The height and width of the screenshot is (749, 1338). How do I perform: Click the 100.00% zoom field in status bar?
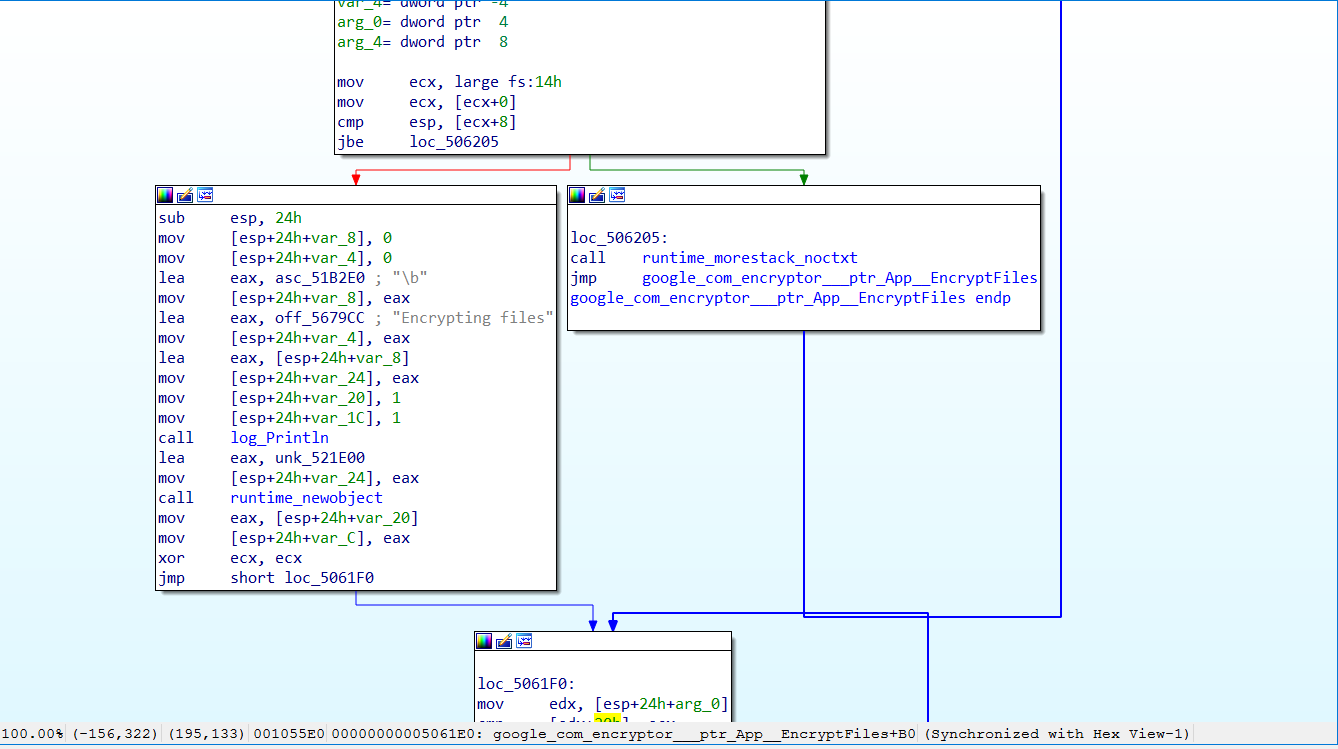coord(32,734)
